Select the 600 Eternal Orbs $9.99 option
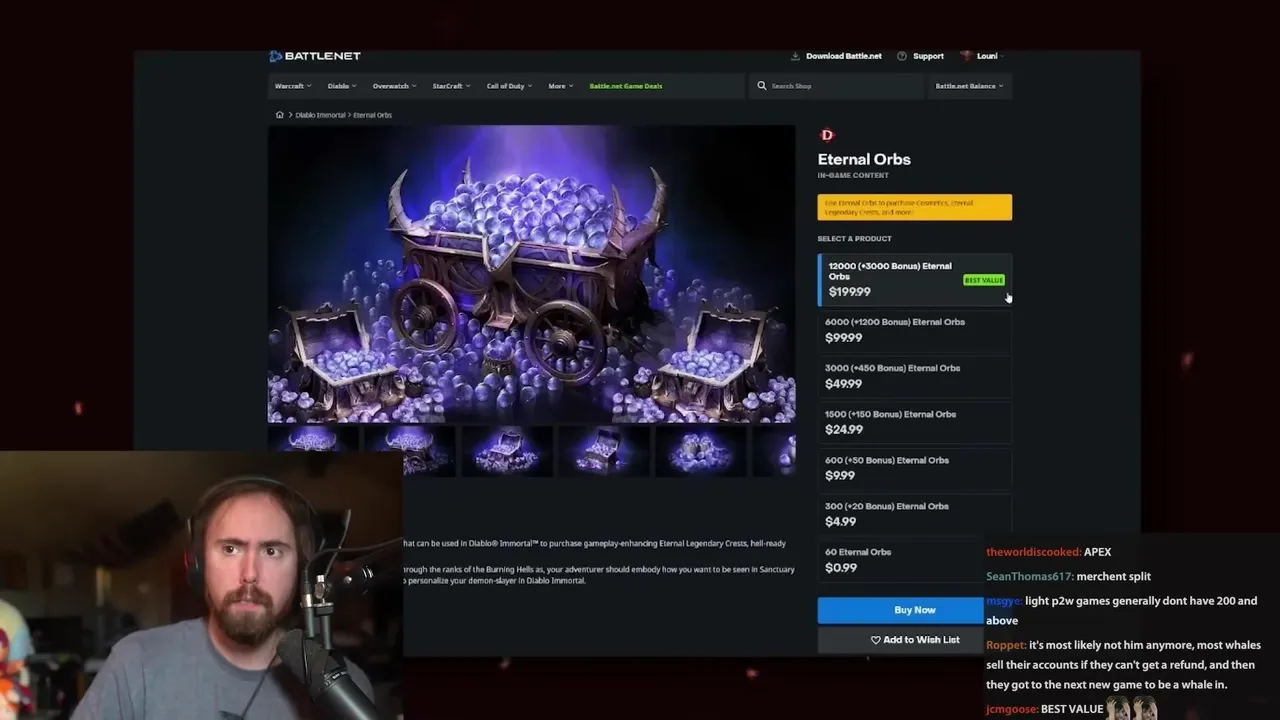 pyautogui.click(x=915, y=468)
